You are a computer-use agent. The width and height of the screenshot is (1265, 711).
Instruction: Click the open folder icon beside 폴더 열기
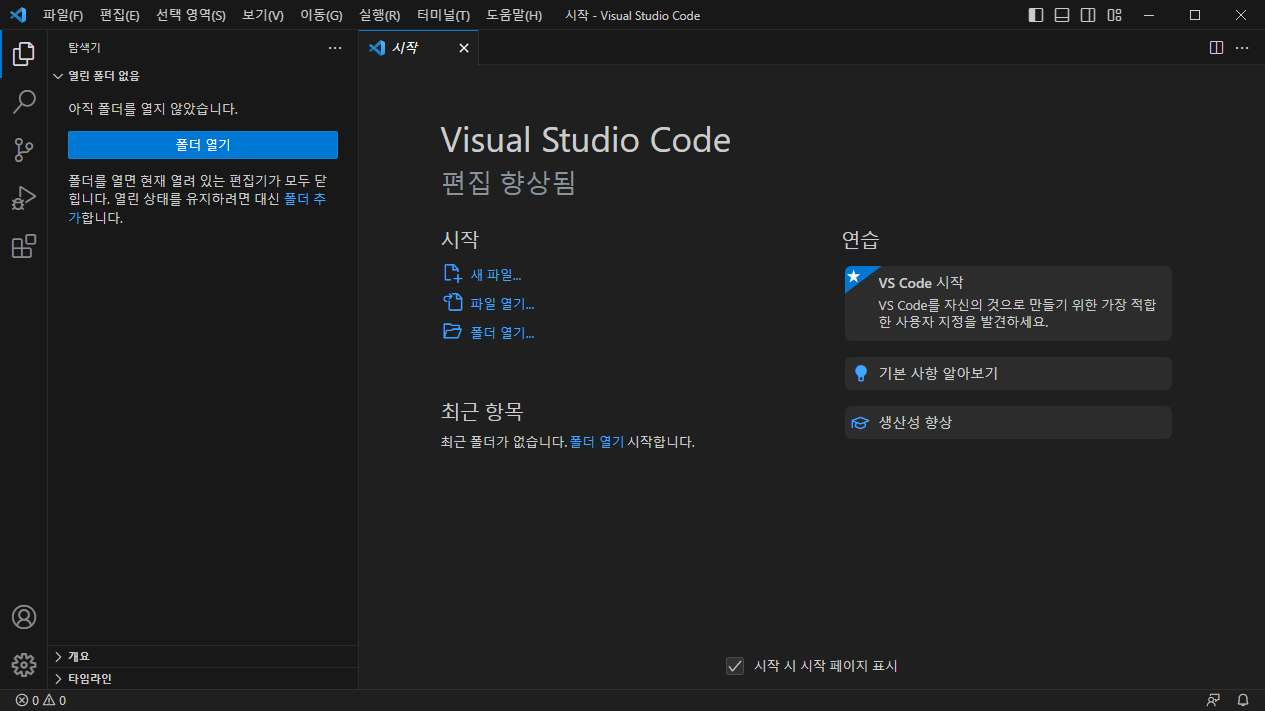point(452,332)
